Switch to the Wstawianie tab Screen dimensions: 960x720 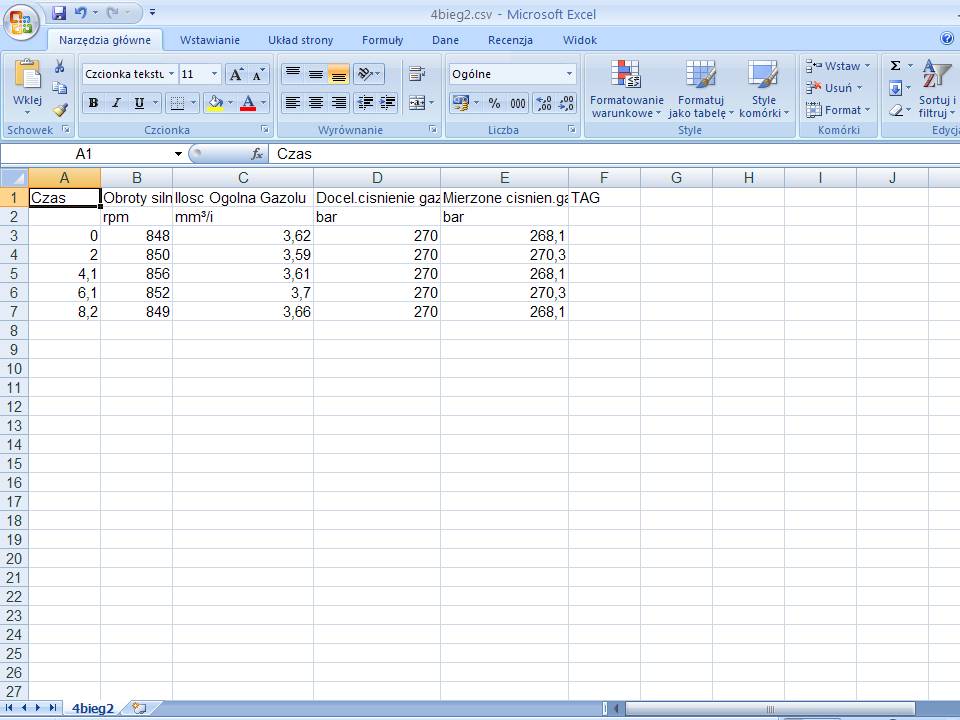click(x=209, y=40)
